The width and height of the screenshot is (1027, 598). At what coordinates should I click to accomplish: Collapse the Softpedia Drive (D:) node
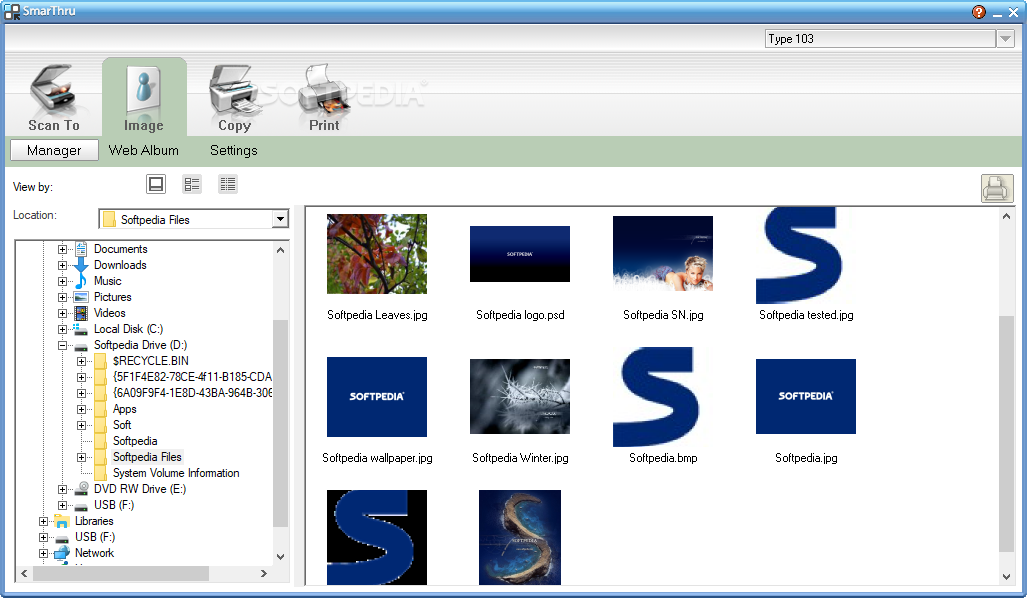pos(62,345)
